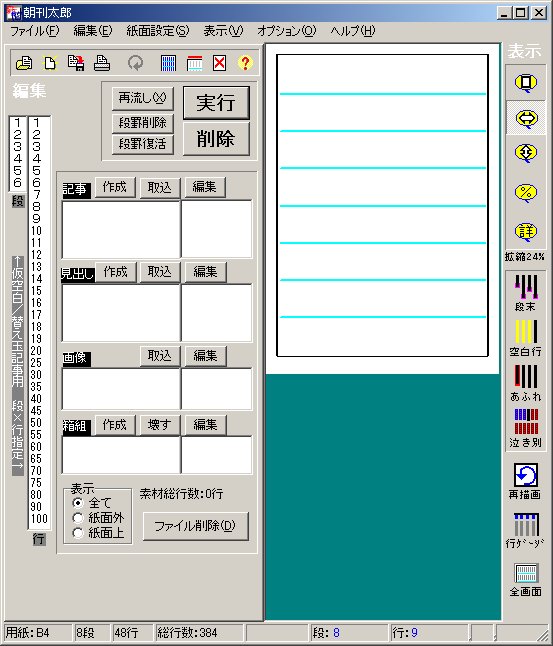Select the fit-width zoom icon
The image size is (553, 646).
[x=526, y=119]
